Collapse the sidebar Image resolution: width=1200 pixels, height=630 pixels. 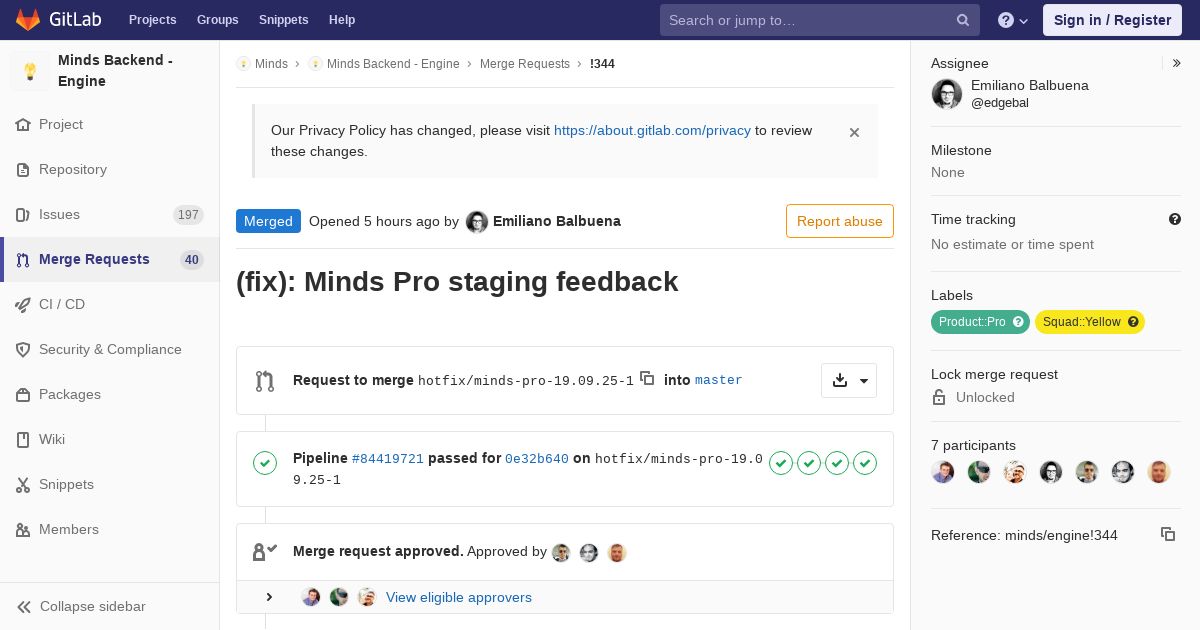[110, 606]
